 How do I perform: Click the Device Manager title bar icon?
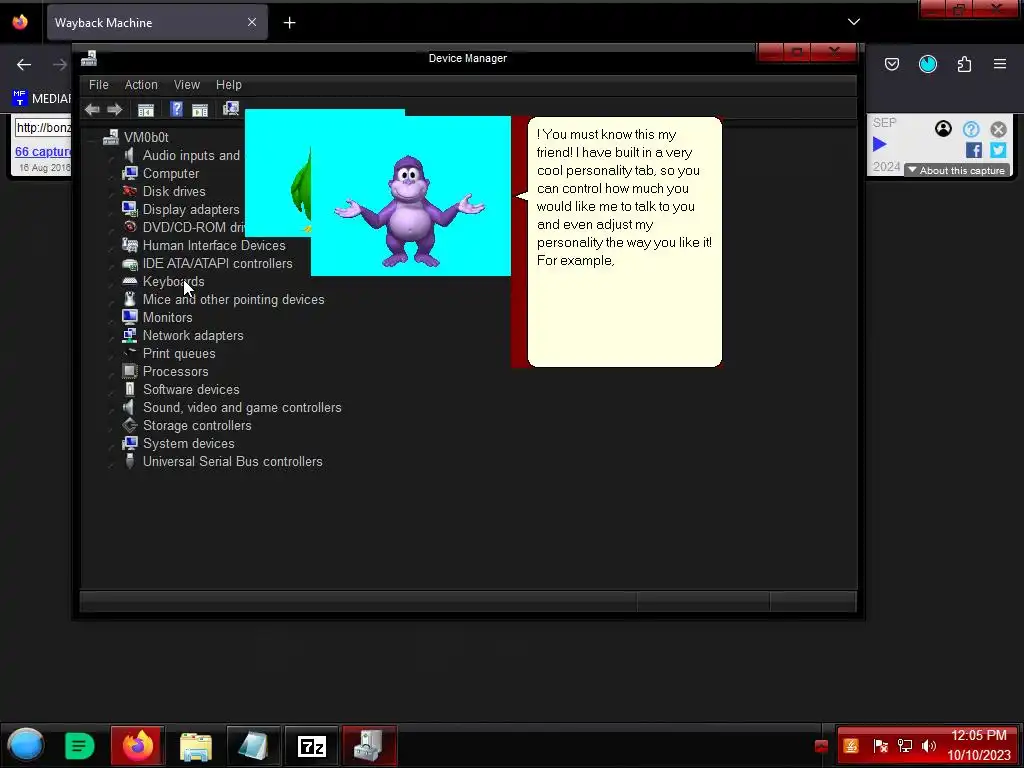[89, 58]
